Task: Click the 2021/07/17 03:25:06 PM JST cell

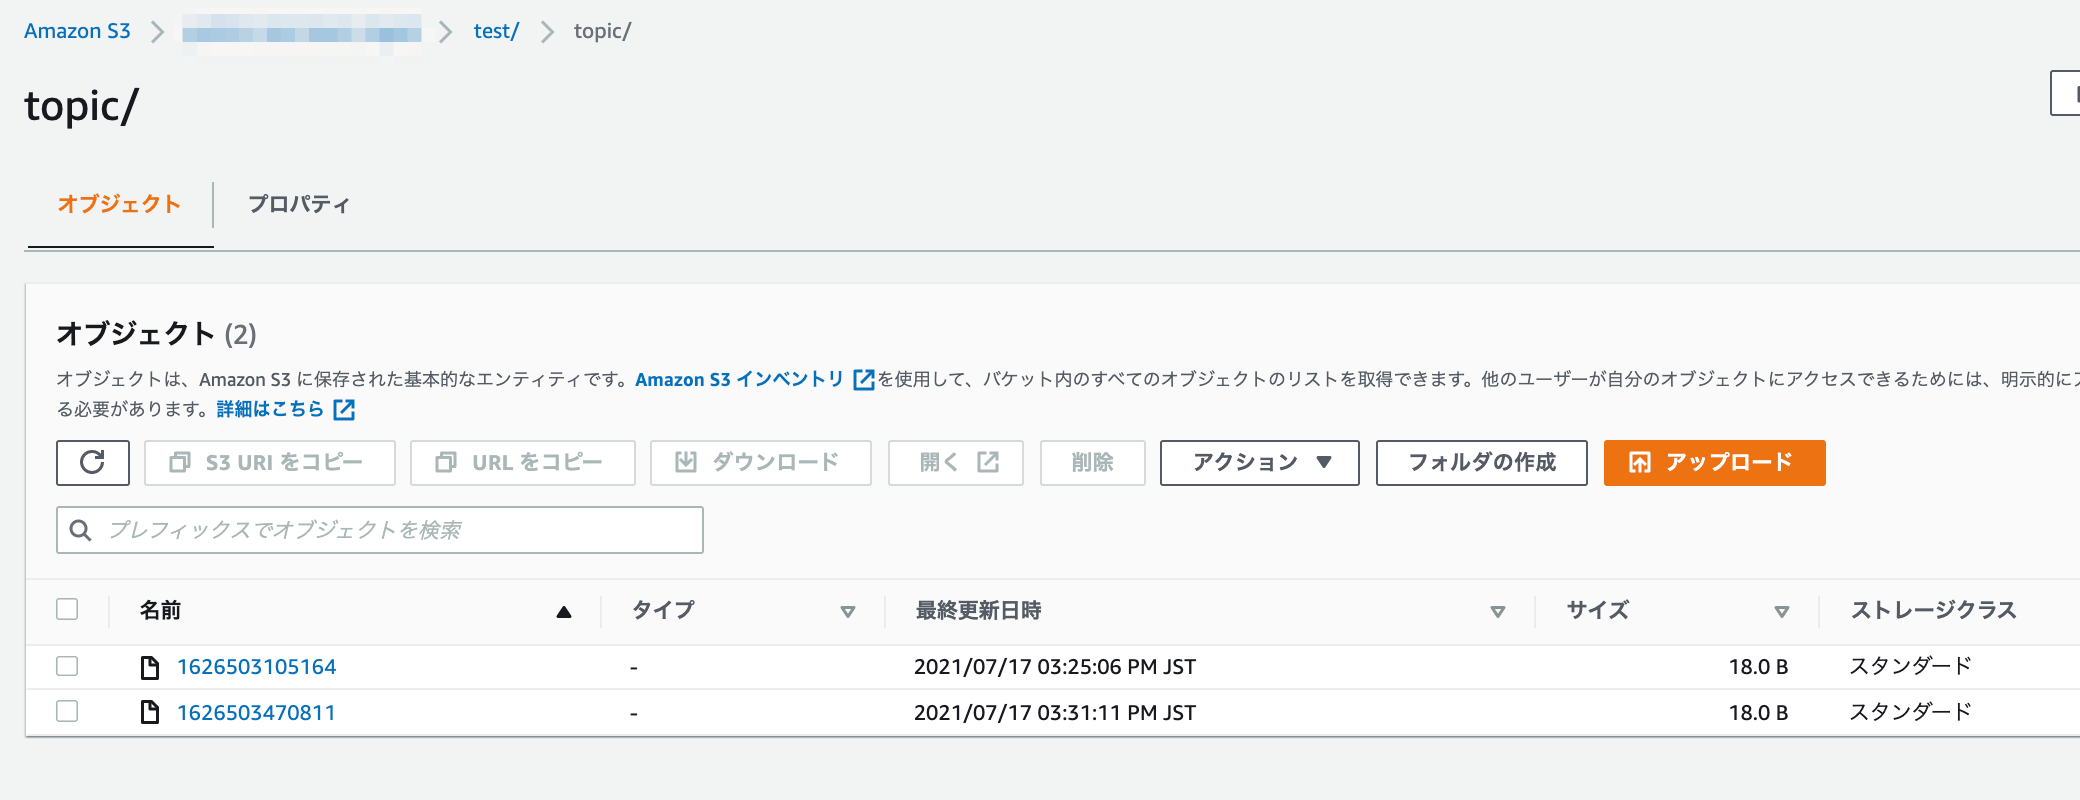Action: click(x=1055, y=667)
